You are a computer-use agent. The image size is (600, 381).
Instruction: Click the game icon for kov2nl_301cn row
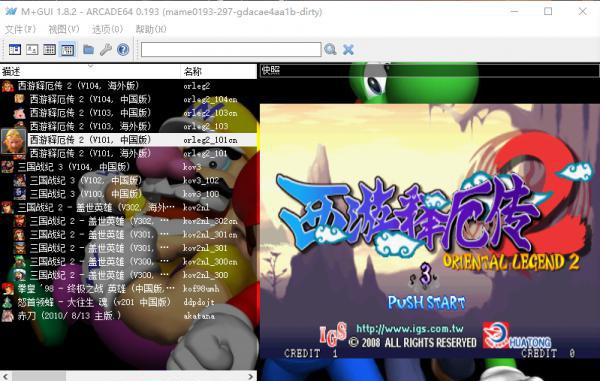[x=20, y=234]
